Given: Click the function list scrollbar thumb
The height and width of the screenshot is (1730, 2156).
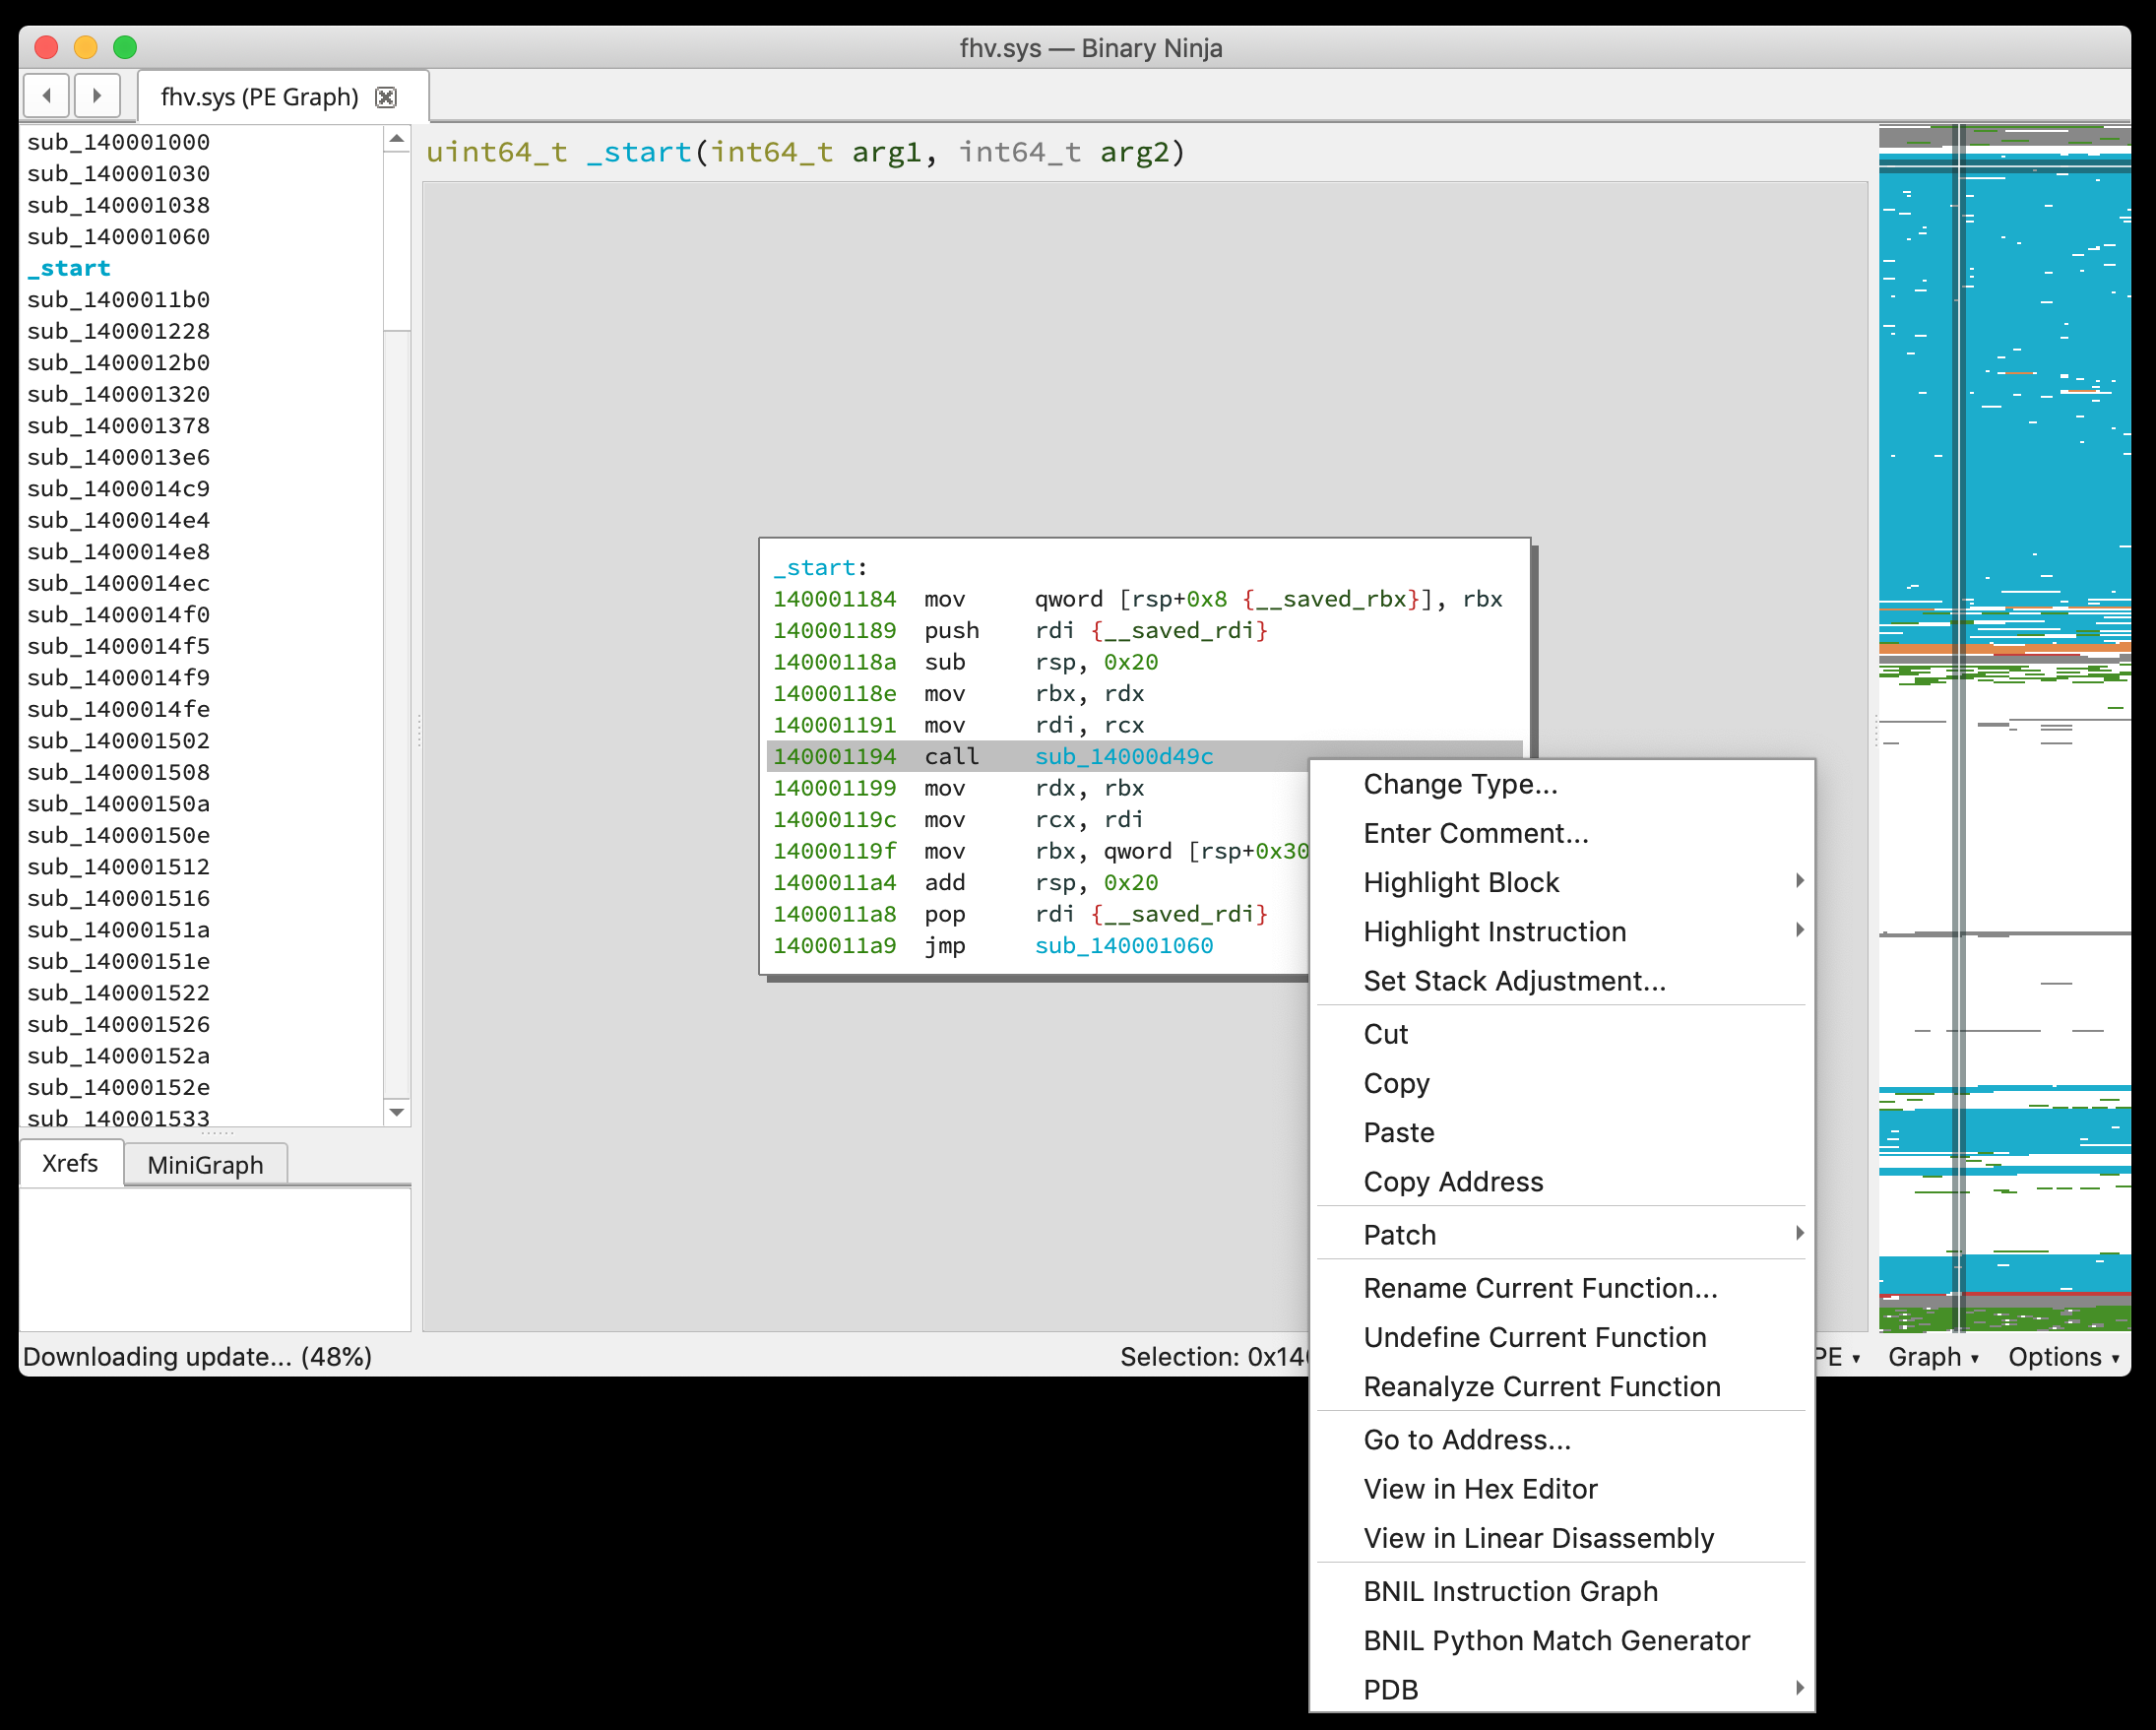Looking at the screenshot, I should point(397,240).
